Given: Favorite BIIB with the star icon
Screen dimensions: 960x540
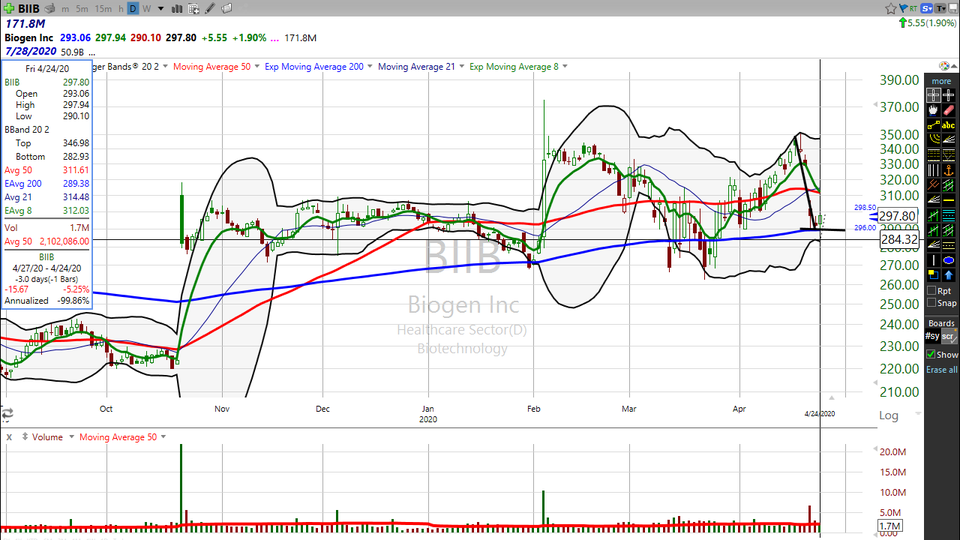Looking at the screenshot, I should tap(891, 9).
